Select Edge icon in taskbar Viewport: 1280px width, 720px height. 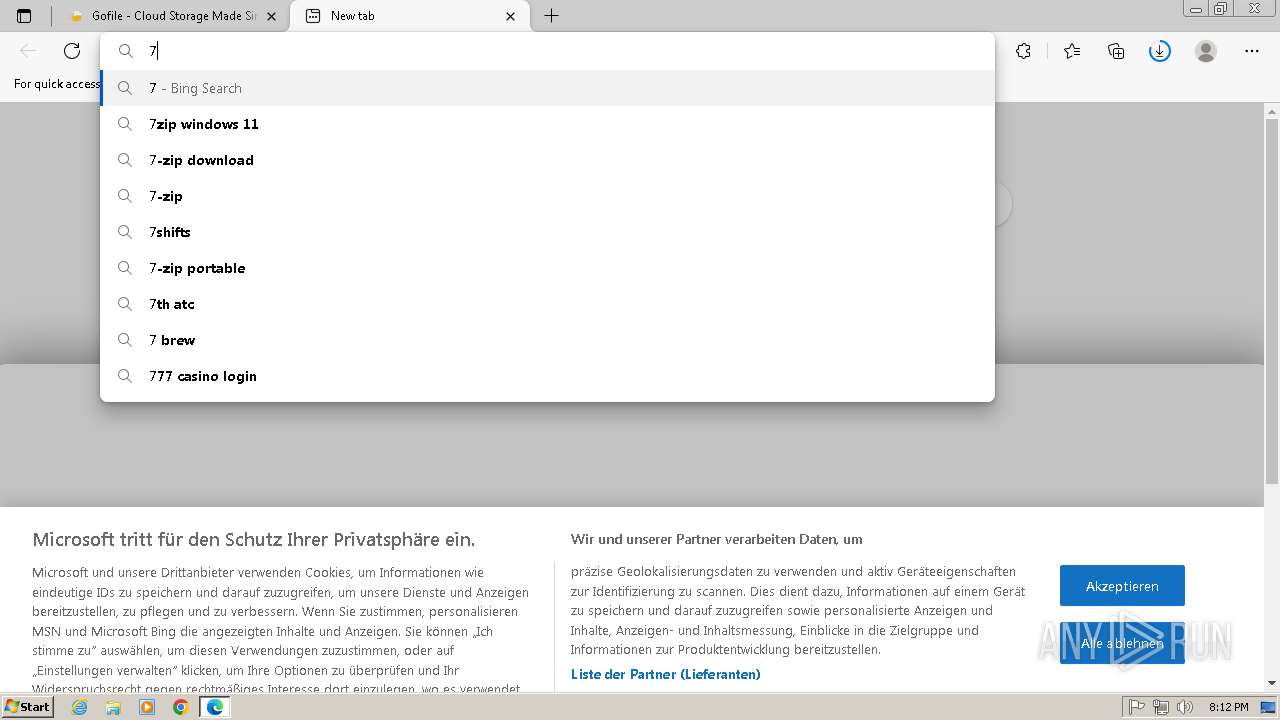214,707
